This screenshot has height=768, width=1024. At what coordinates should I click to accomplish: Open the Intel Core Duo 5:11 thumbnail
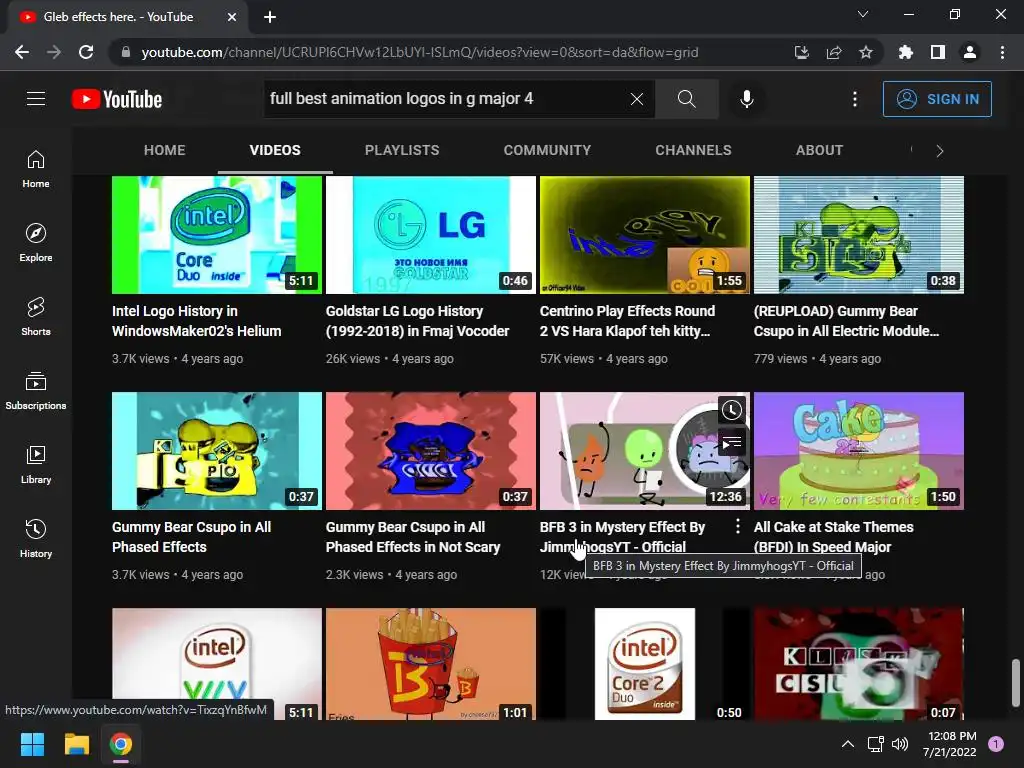pos(217,235)
